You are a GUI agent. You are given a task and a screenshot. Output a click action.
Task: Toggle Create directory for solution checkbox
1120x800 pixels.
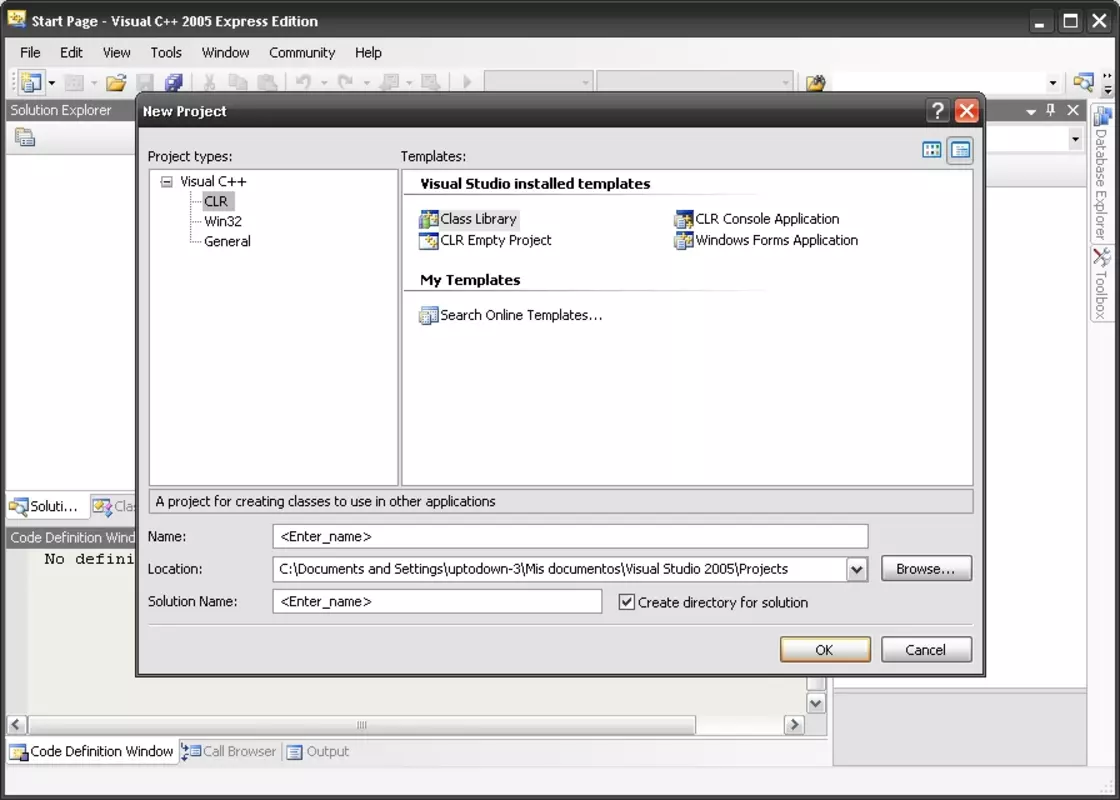[x=626, y=602]
